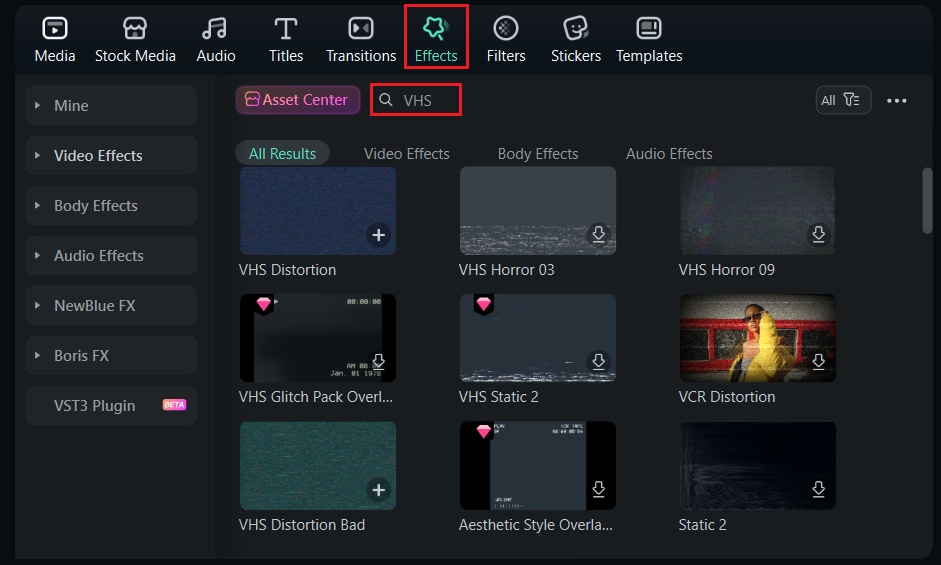Add VHS Distortion with plus icon

tap(379, 235)
